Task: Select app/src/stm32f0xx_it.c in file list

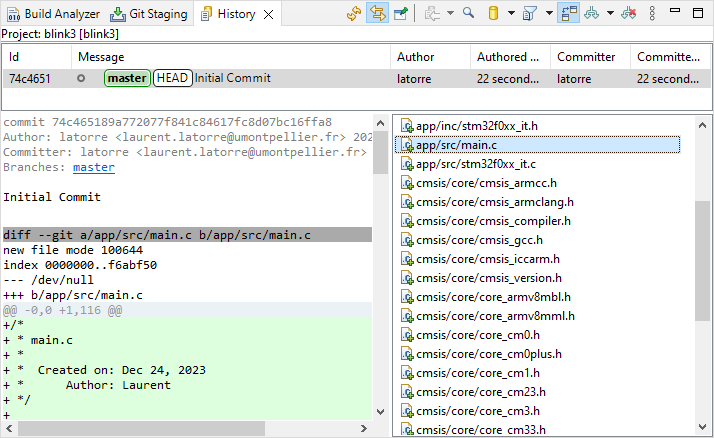Action: [468, 164]
